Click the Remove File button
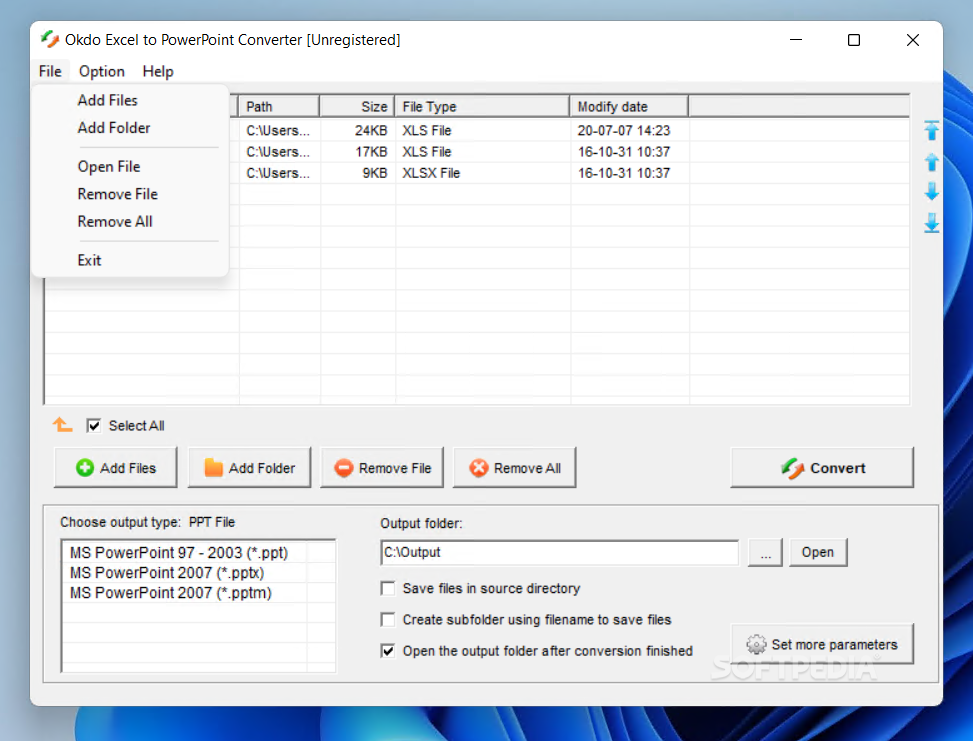Screen dimensions: 973x741 pyautogui.click(x=382, y=468)
